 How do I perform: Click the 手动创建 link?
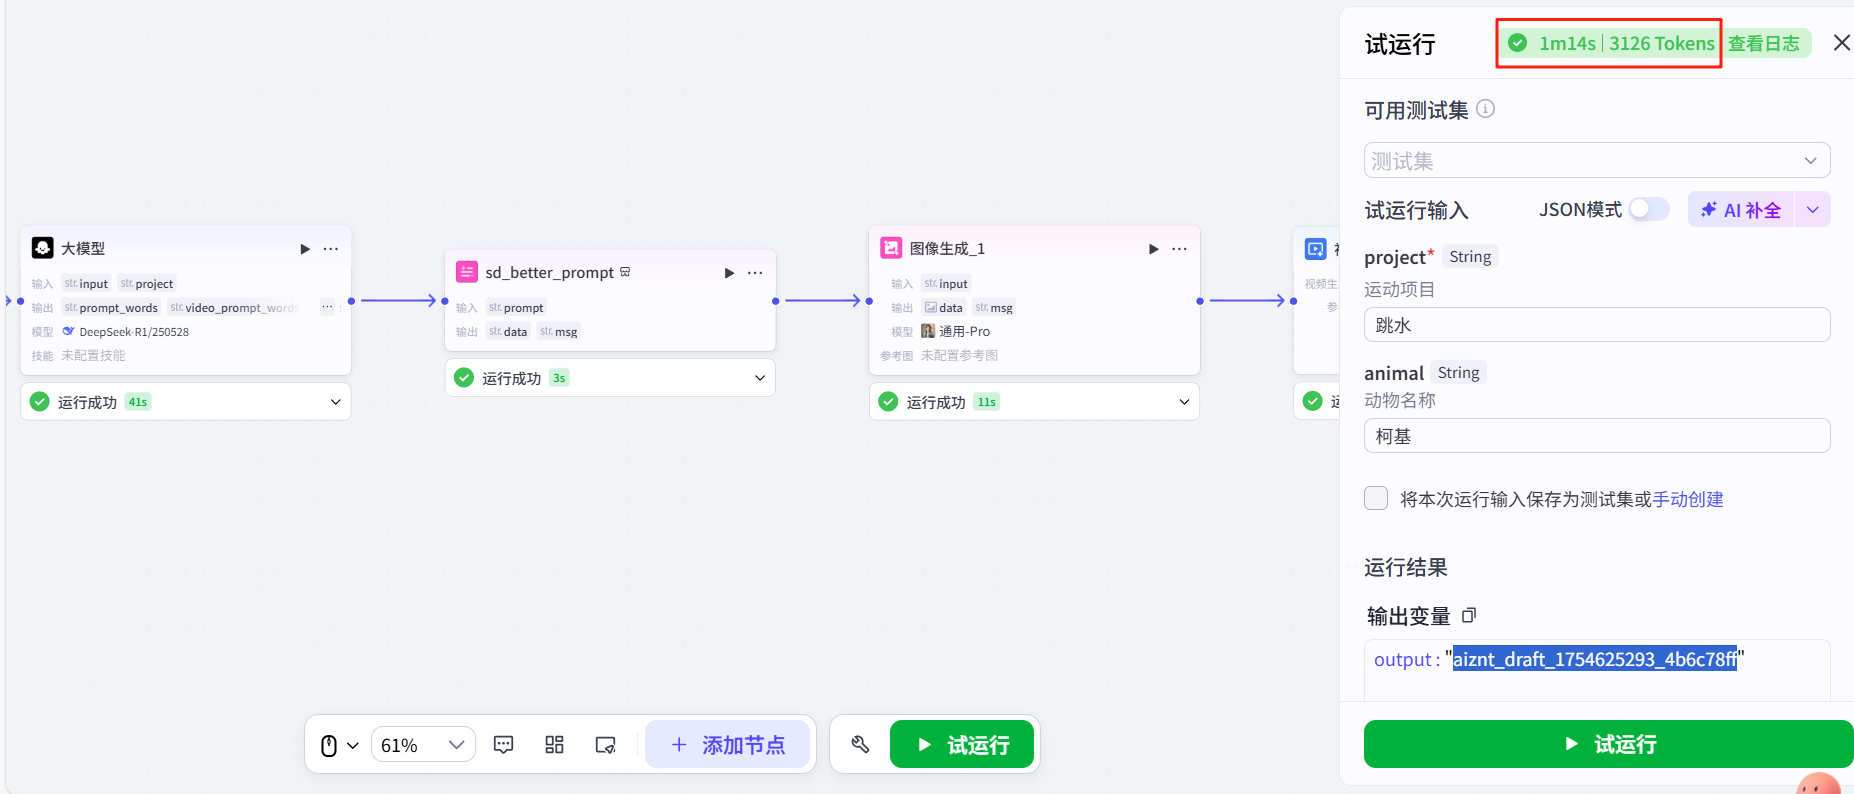pos(1688,499)
